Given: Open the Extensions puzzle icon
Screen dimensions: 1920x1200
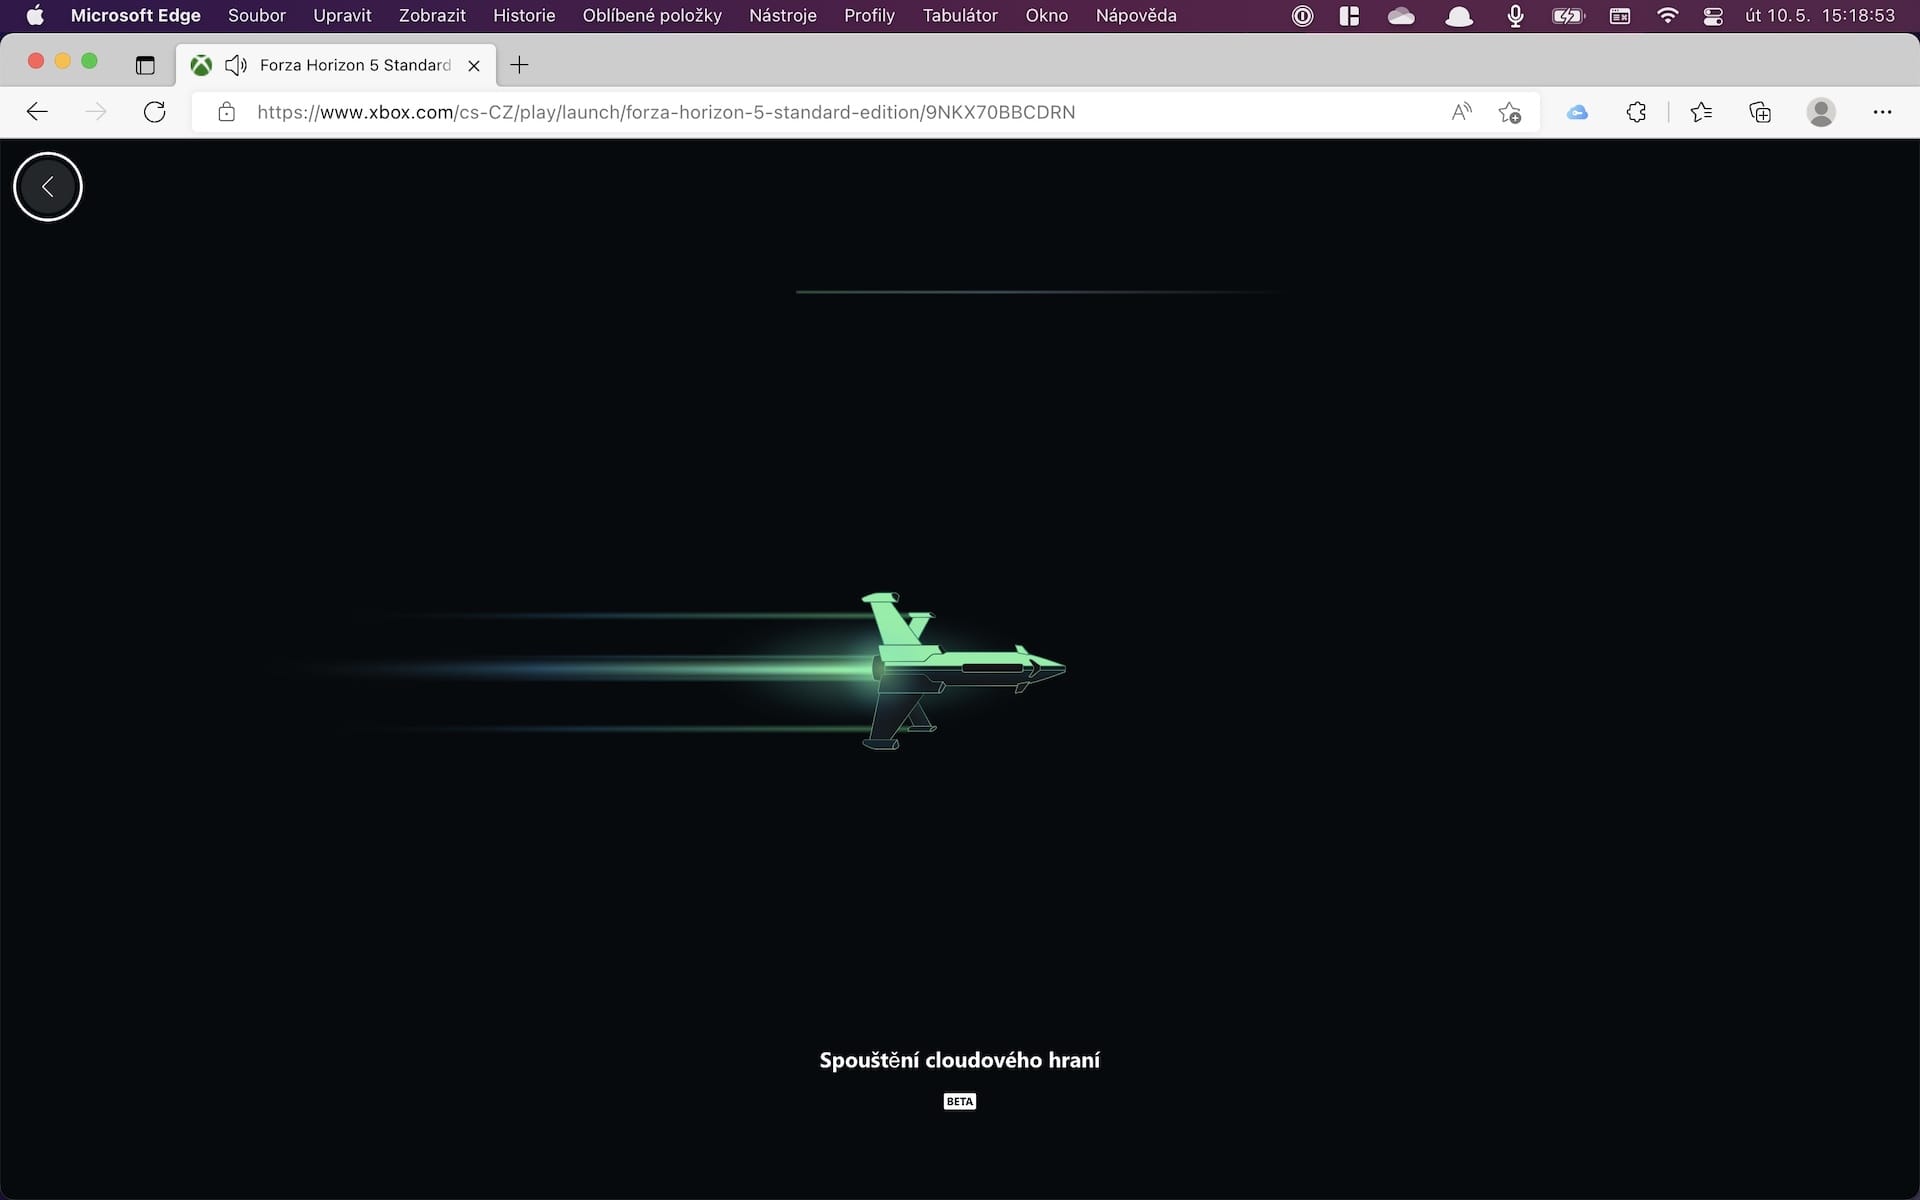Looking at the screenshot, I should 1636,112.
